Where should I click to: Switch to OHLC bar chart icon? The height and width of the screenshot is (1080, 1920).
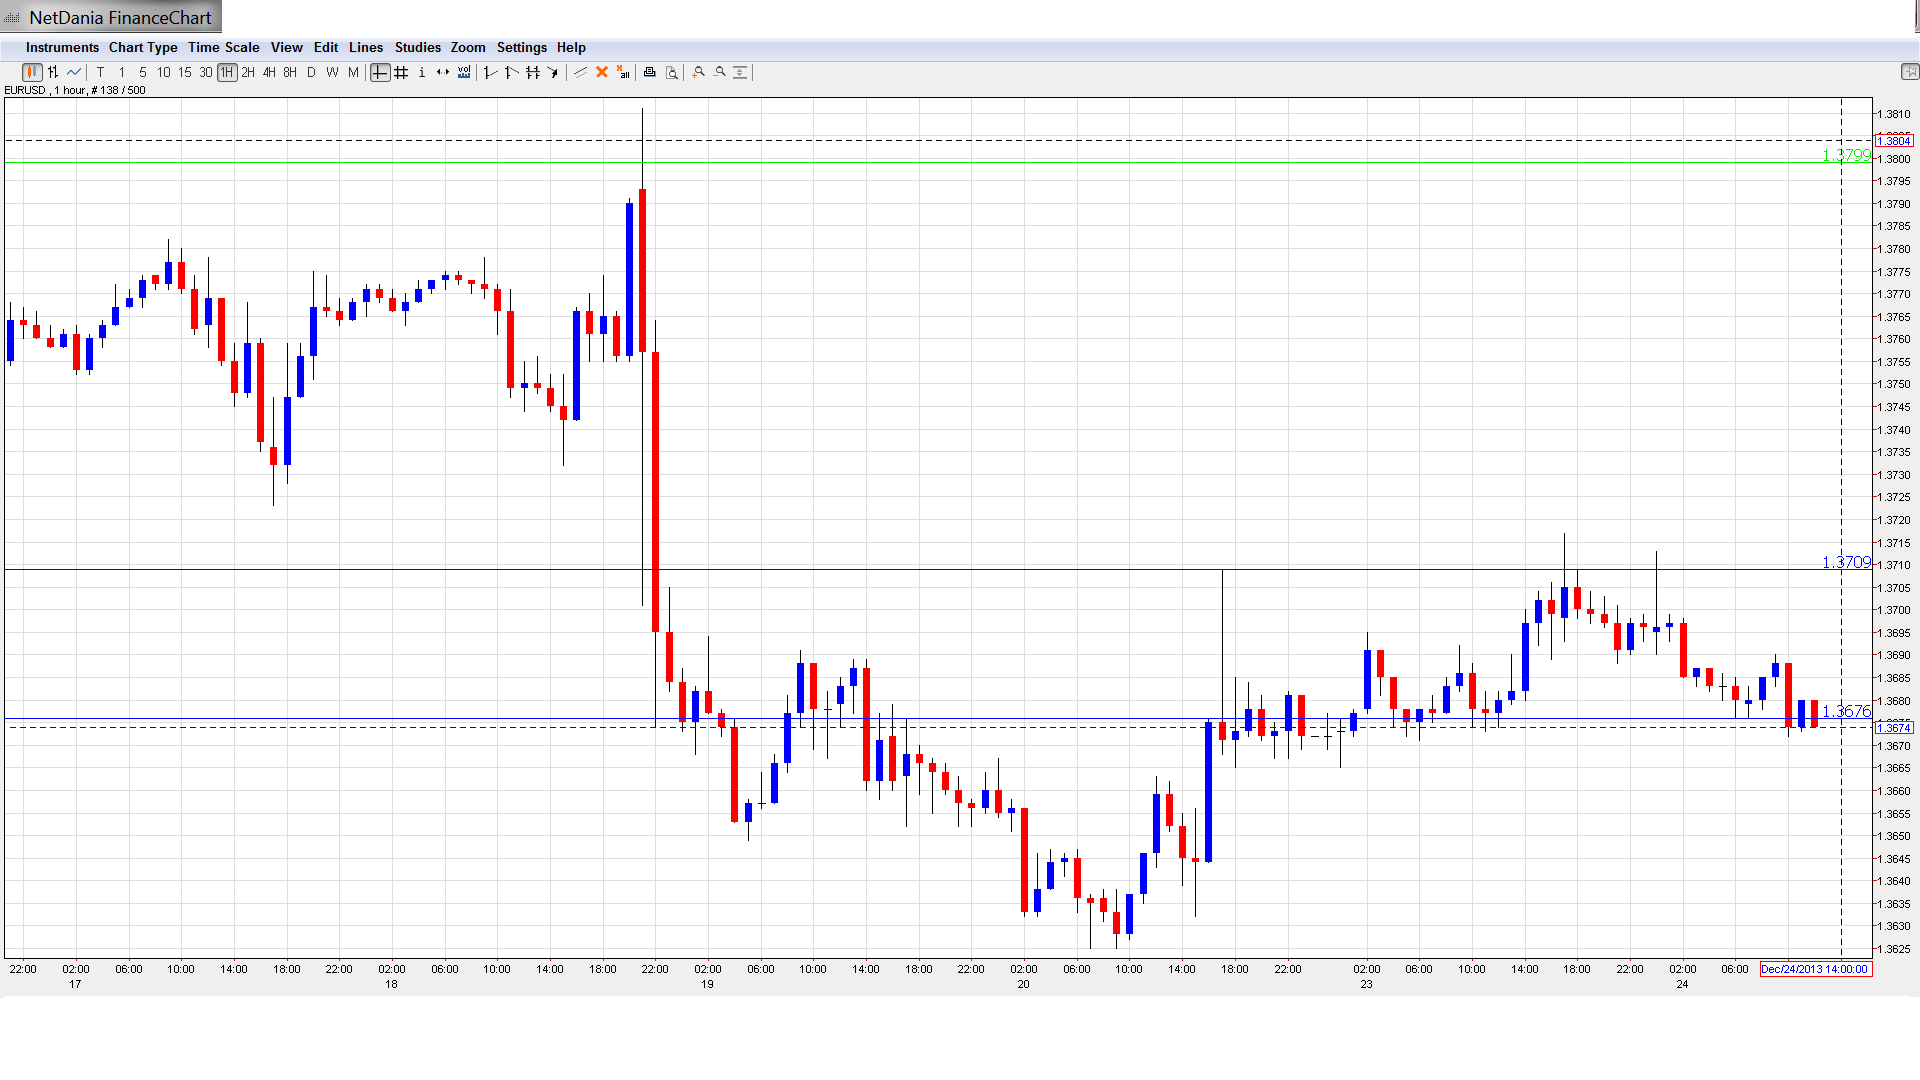tap(53, 72)
